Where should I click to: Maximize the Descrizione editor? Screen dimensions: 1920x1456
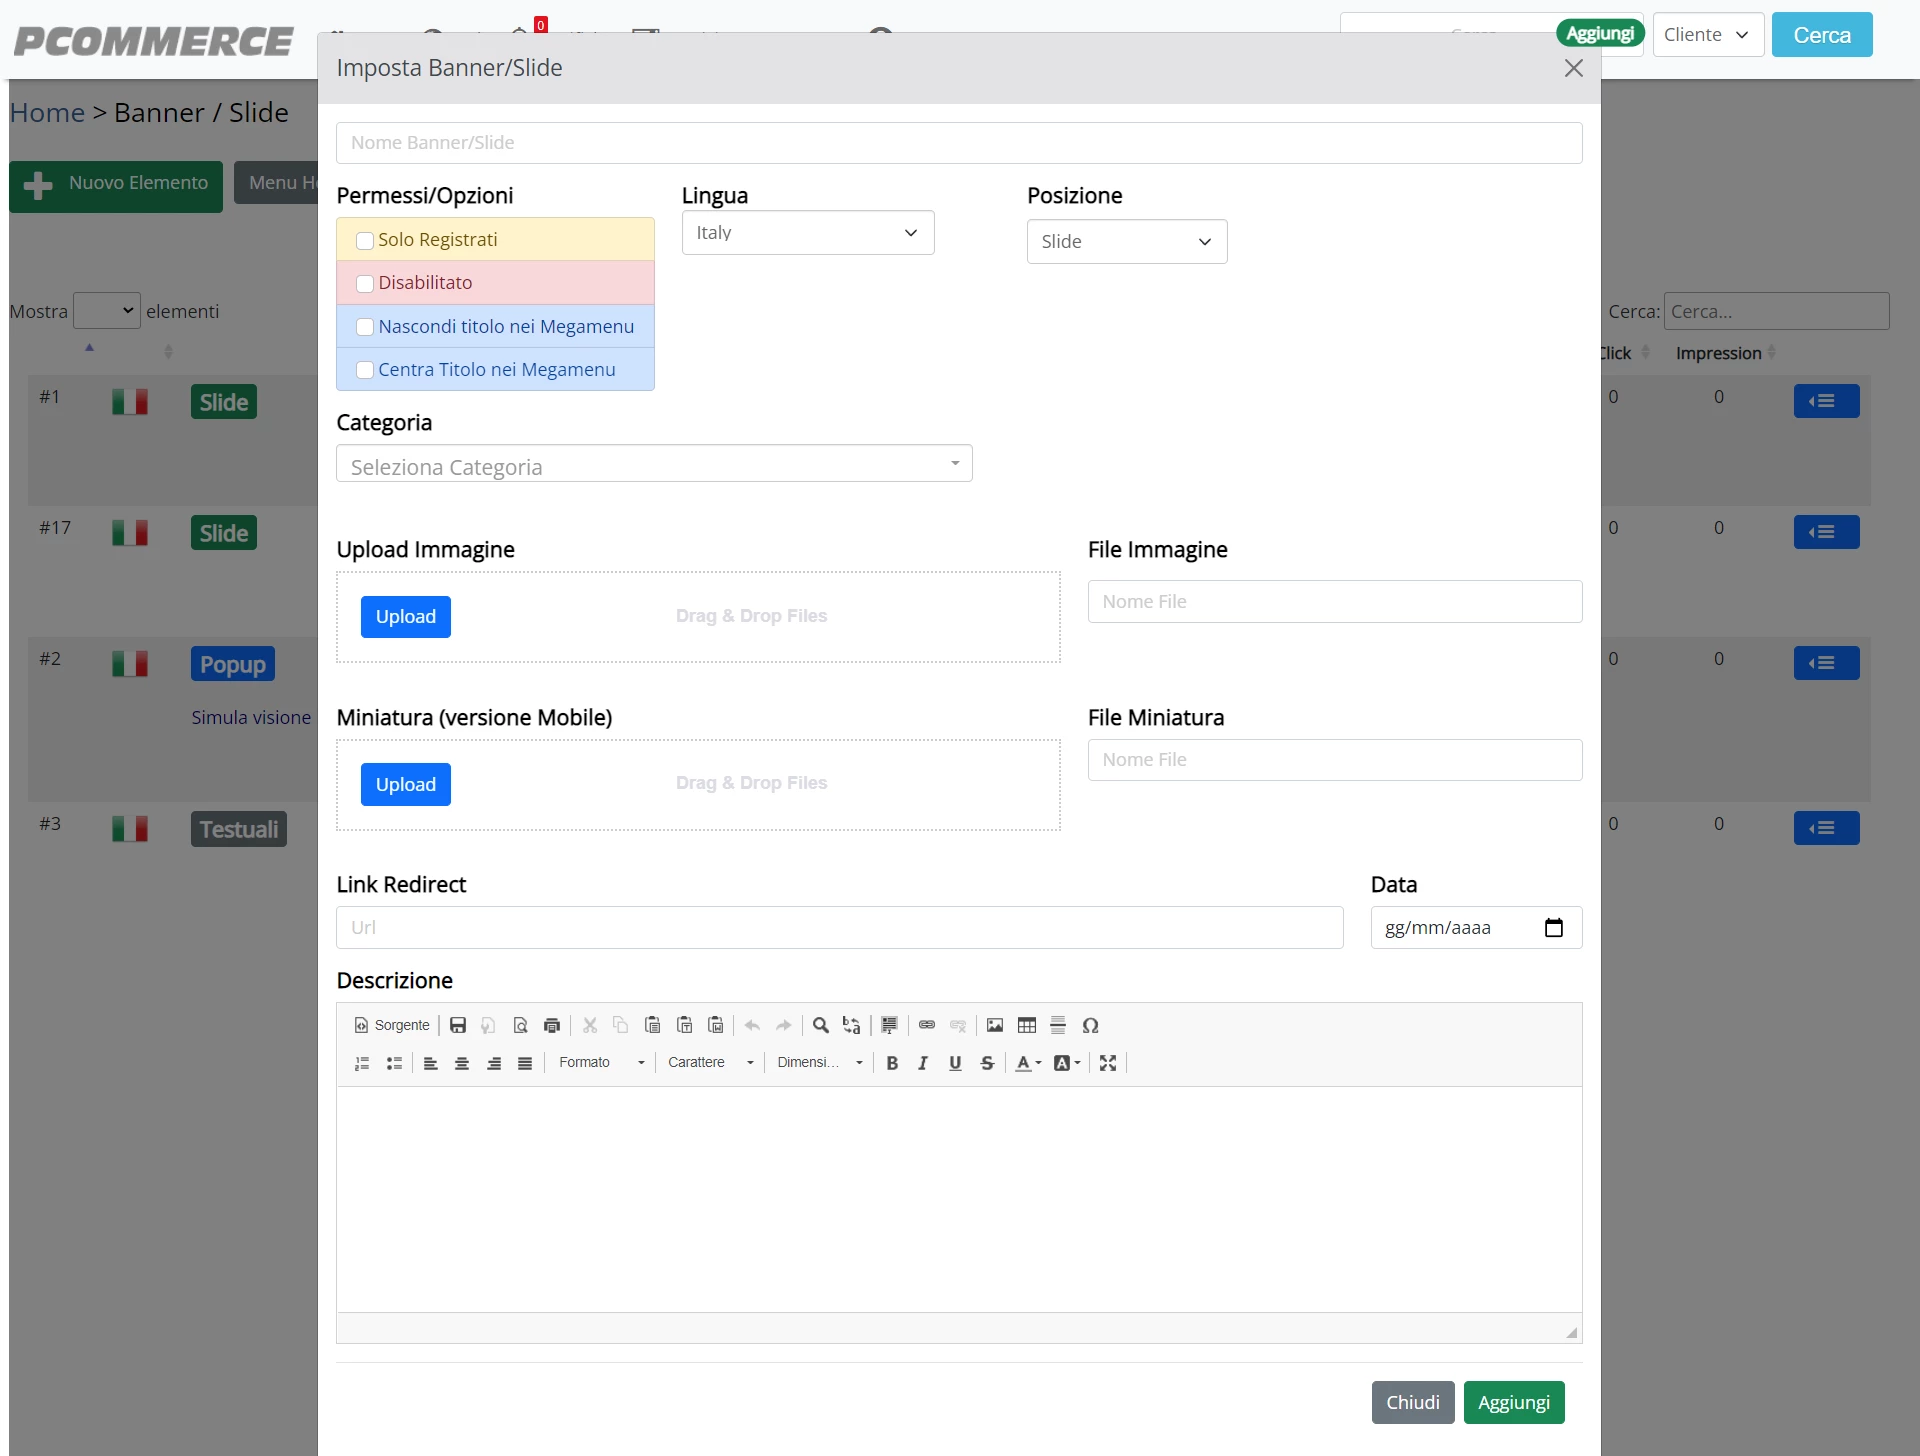pos(1108,1063)
